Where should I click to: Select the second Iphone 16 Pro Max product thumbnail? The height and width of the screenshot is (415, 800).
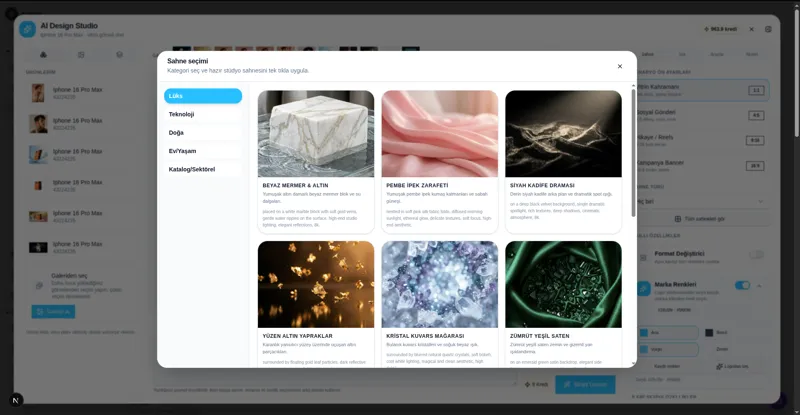(x=38, y=124)
